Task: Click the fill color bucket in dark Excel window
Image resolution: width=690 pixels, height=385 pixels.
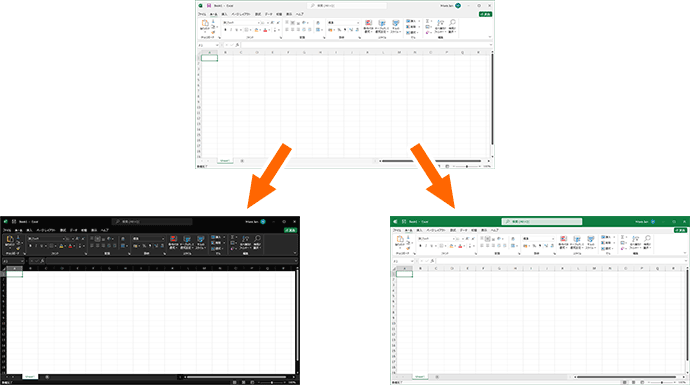Action: click(62, 246)
